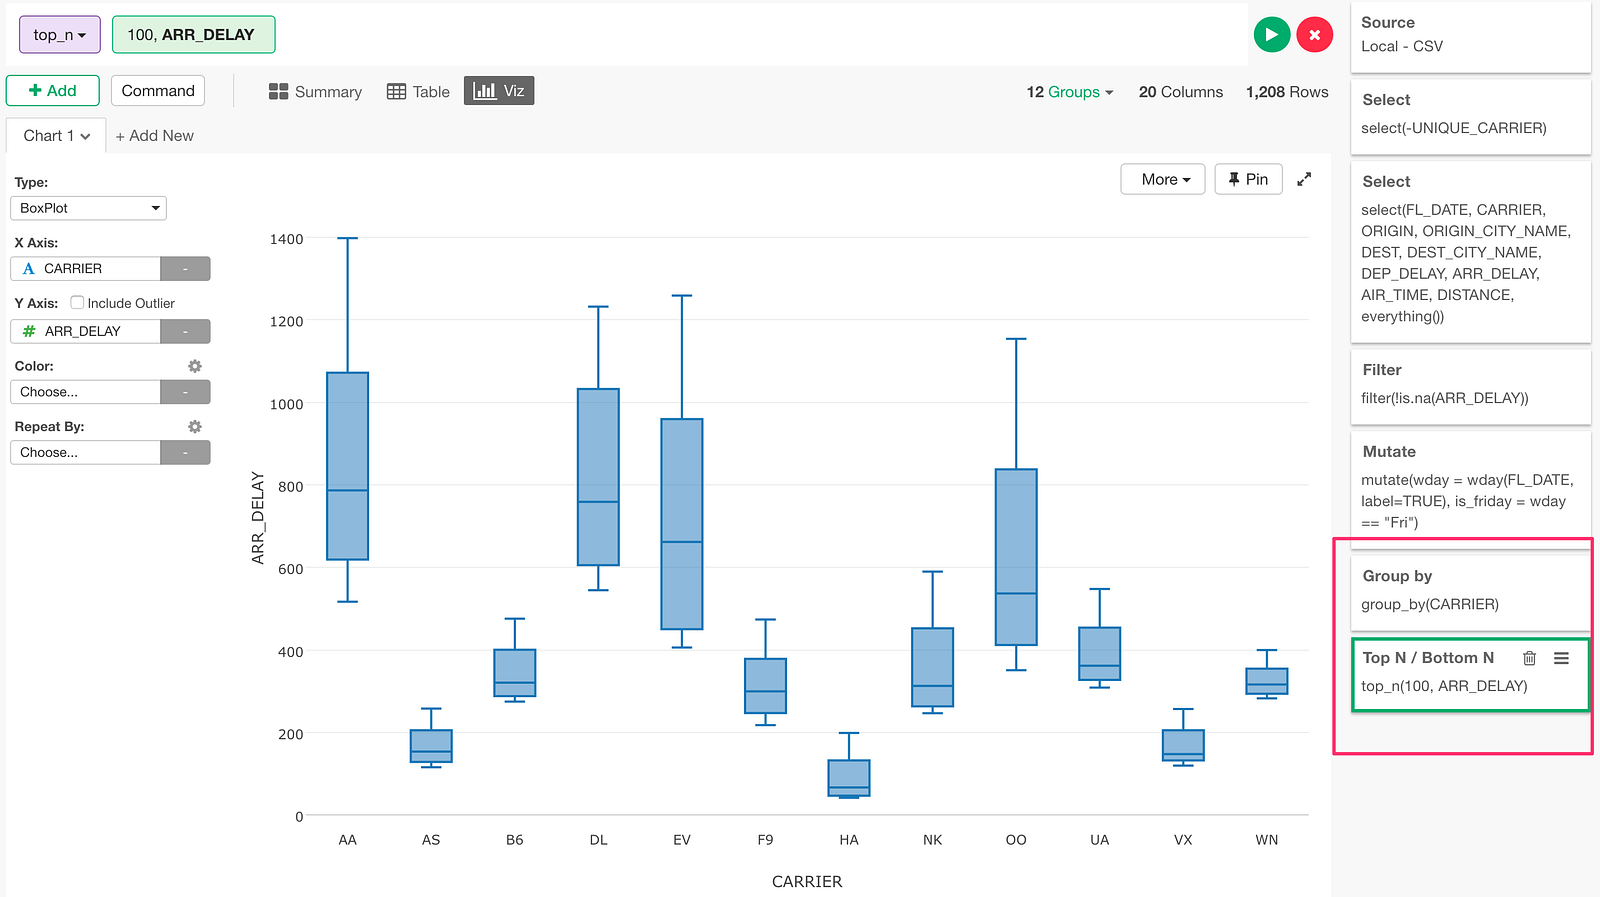
Task: Click the UA box in the boxplot
Action: [x=1100, y=654]
